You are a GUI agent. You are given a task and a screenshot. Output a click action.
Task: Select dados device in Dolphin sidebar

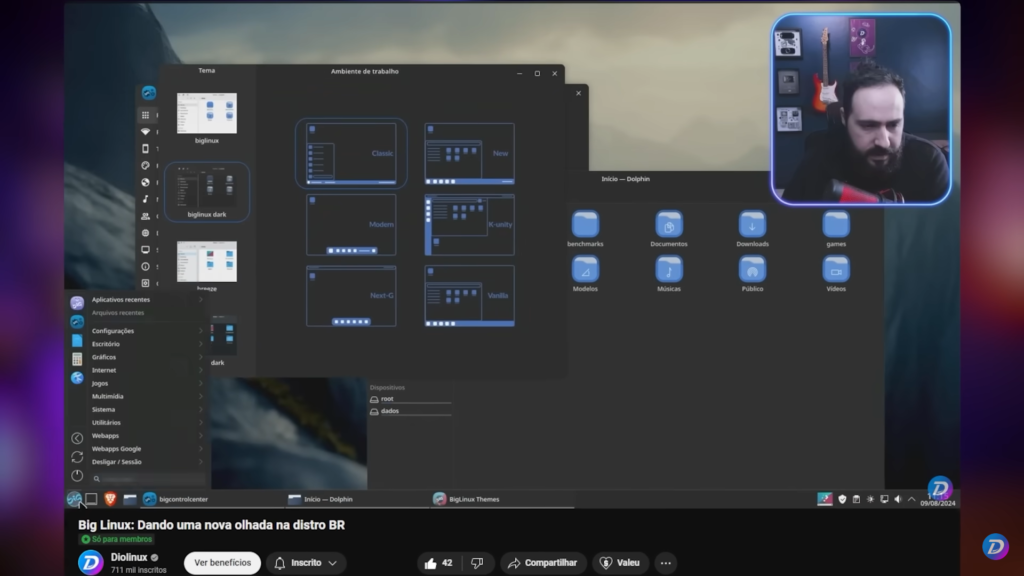tap(410, 411)
